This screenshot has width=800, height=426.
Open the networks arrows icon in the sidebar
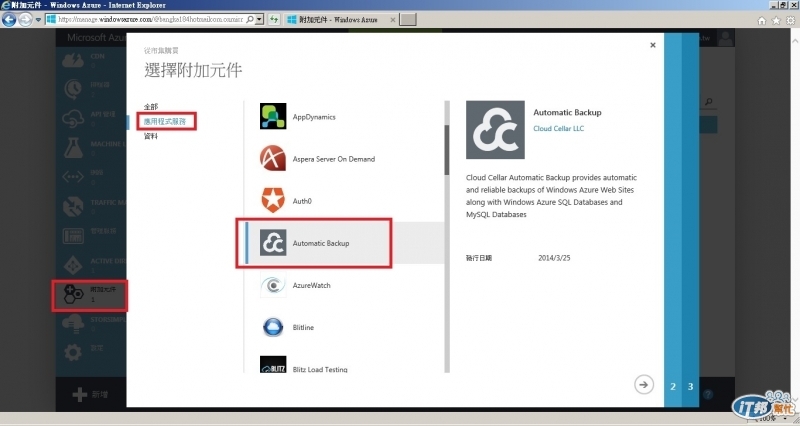point(73,177)
